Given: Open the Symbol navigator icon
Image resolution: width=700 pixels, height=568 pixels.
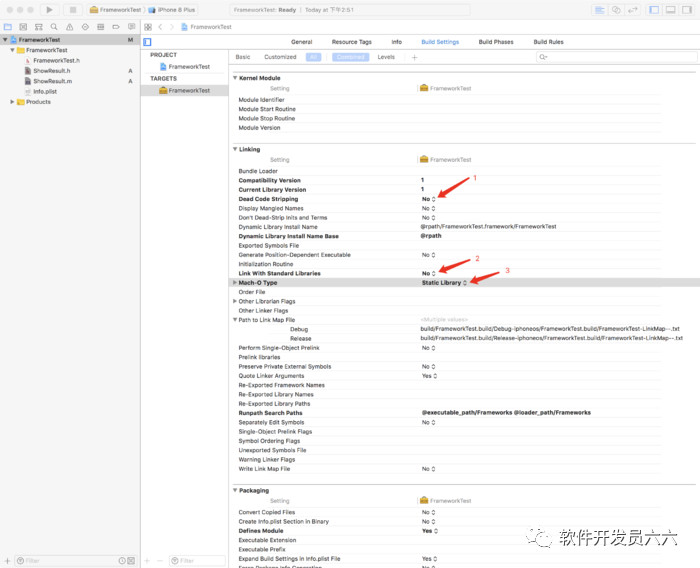Looking at the screenshot, I should [39, 27].
